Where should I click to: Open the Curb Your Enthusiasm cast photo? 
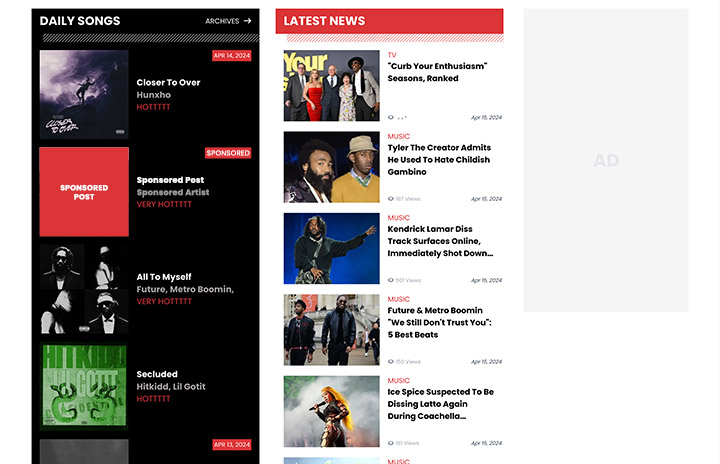pos(331,86)
